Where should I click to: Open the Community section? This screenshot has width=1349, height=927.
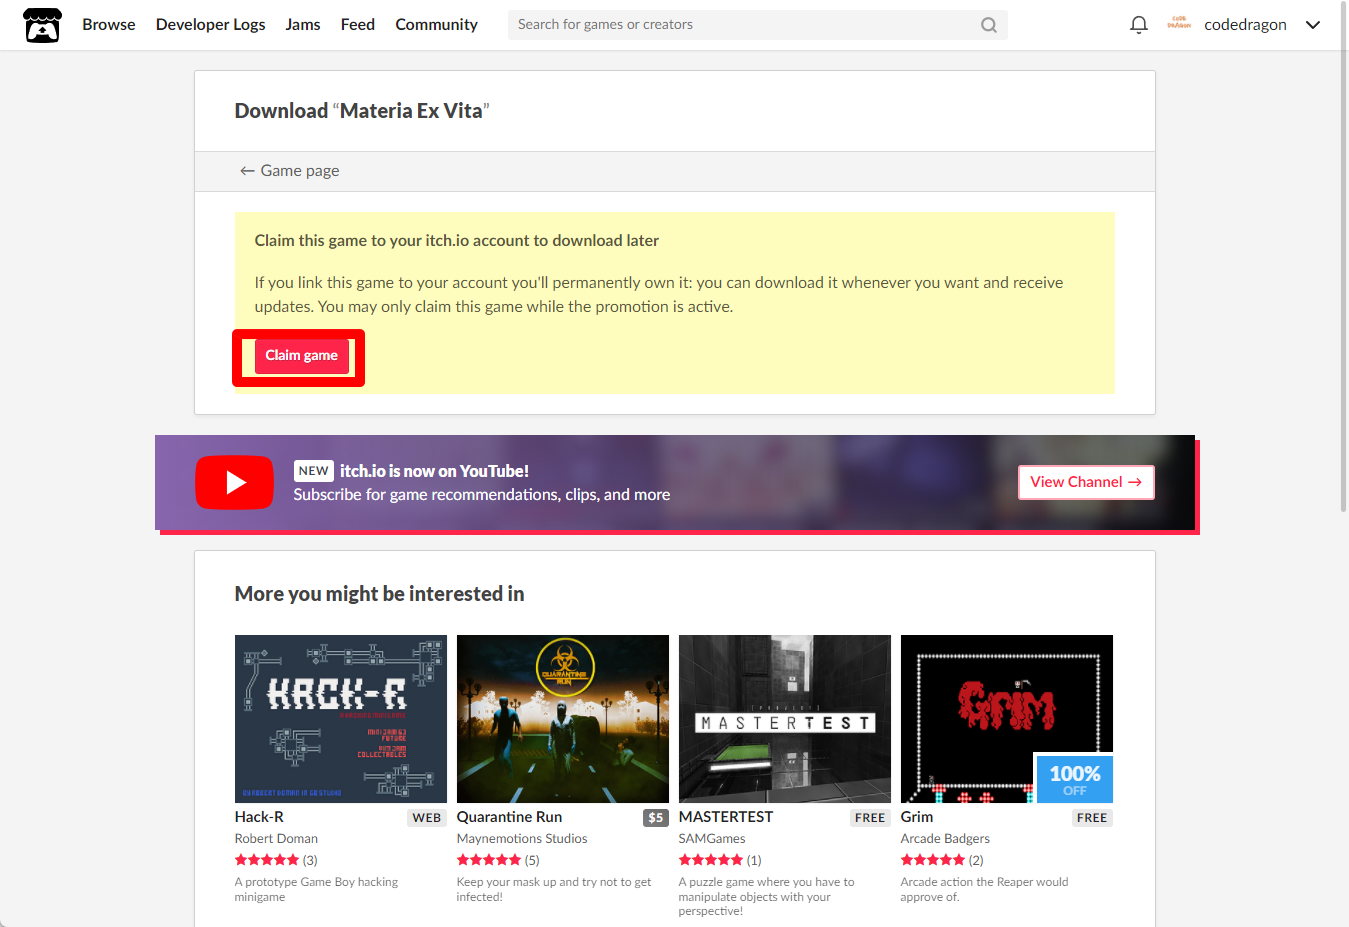point(436,24)
